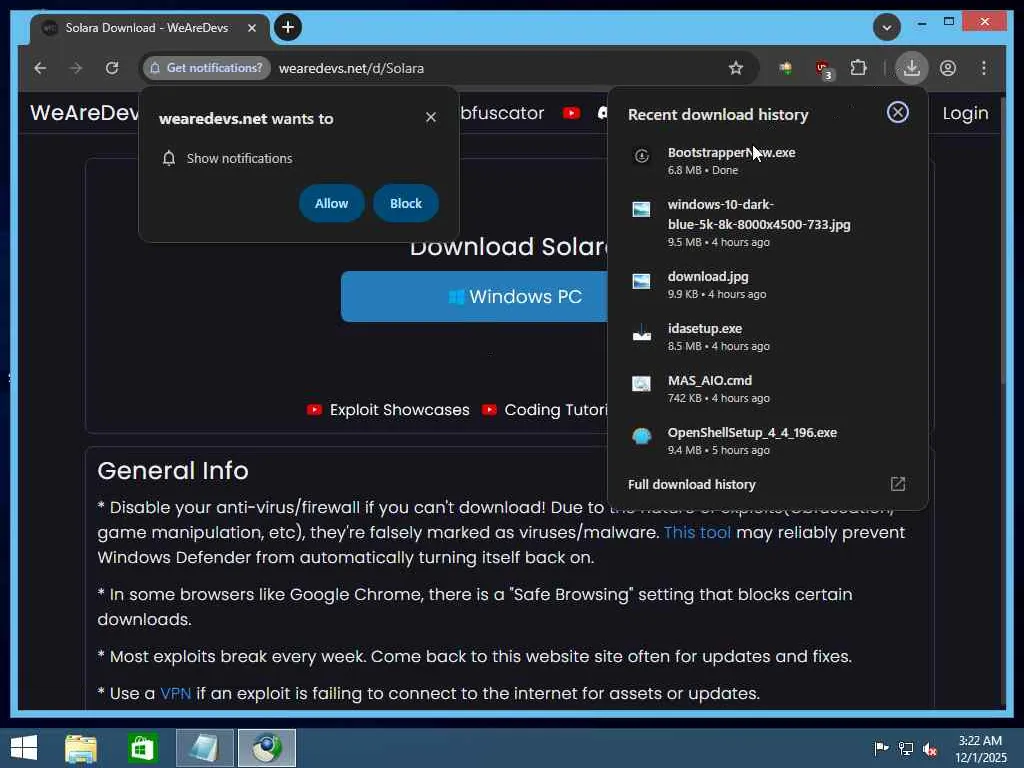Click the WeAreDevs site logo

tap(84, 112)
